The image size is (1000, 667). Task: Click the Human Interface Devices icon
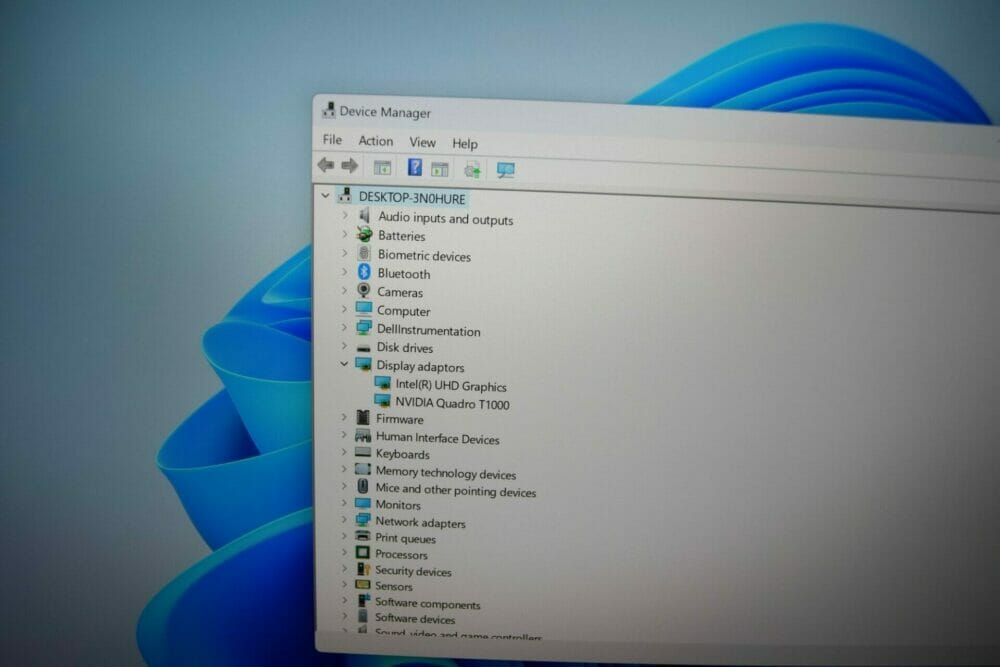pos(363,436)
